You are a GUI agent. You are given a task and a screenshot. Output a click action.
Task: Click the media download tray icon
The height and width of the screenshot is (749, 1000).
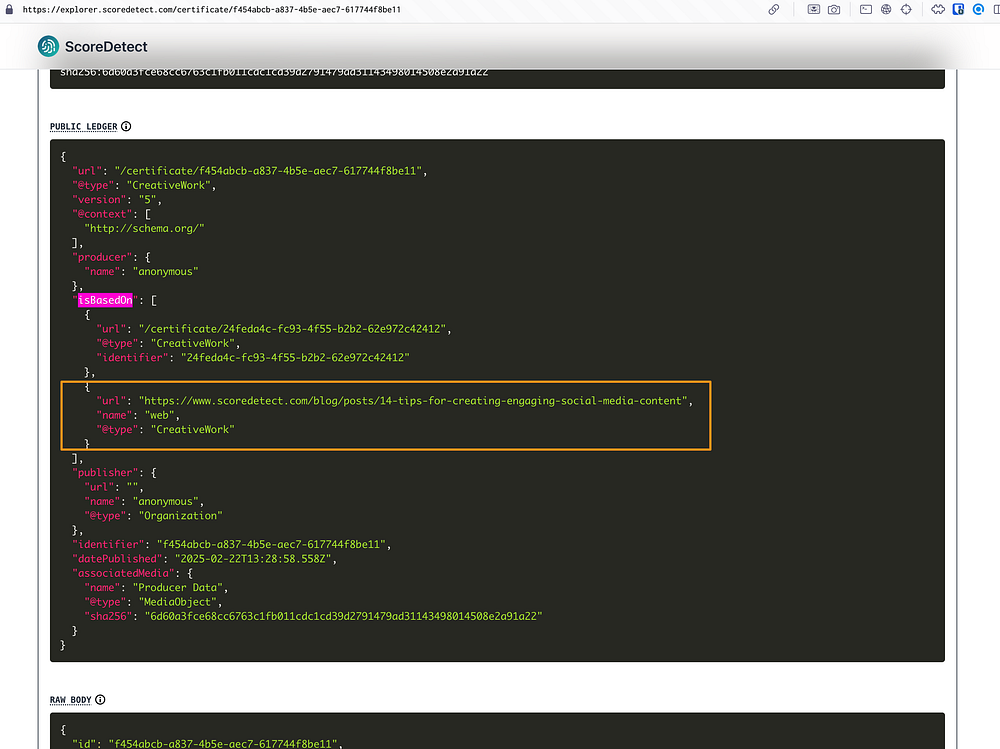click(814, 10)
